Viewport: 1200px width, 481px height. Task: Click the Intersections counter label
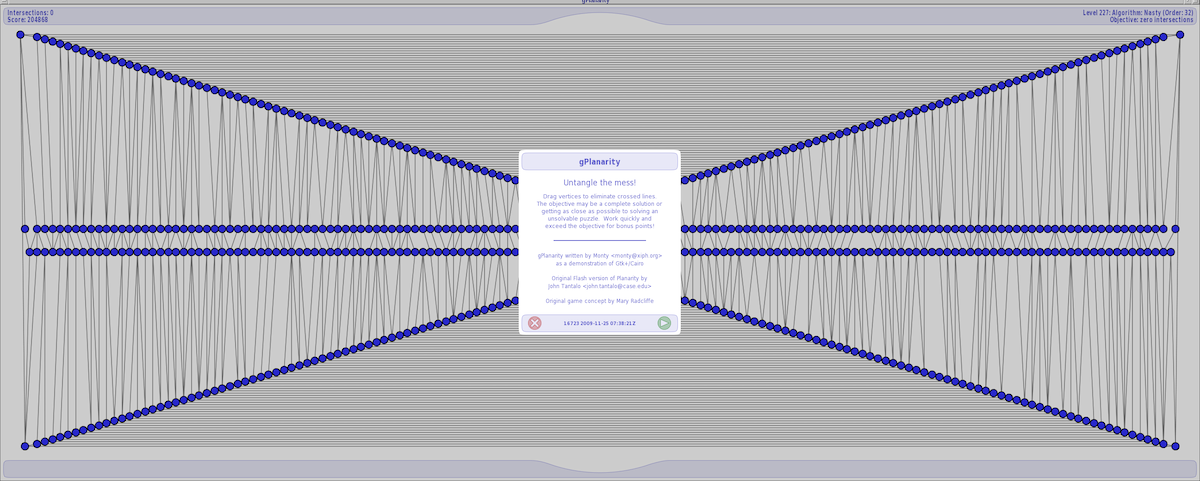[31, 13]
